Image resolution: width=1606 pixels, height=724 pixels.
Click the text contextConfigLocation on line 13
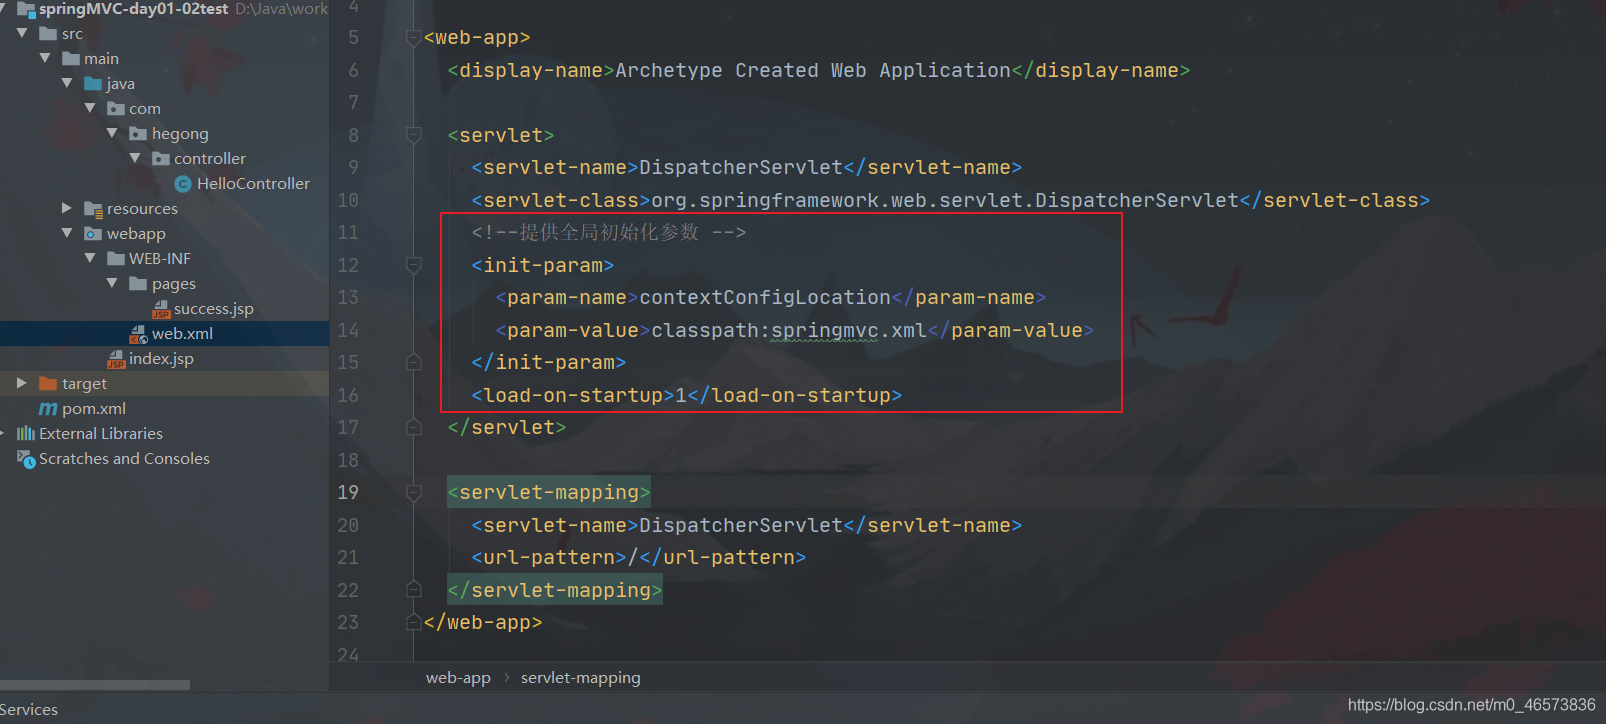(x=765, y=297)
